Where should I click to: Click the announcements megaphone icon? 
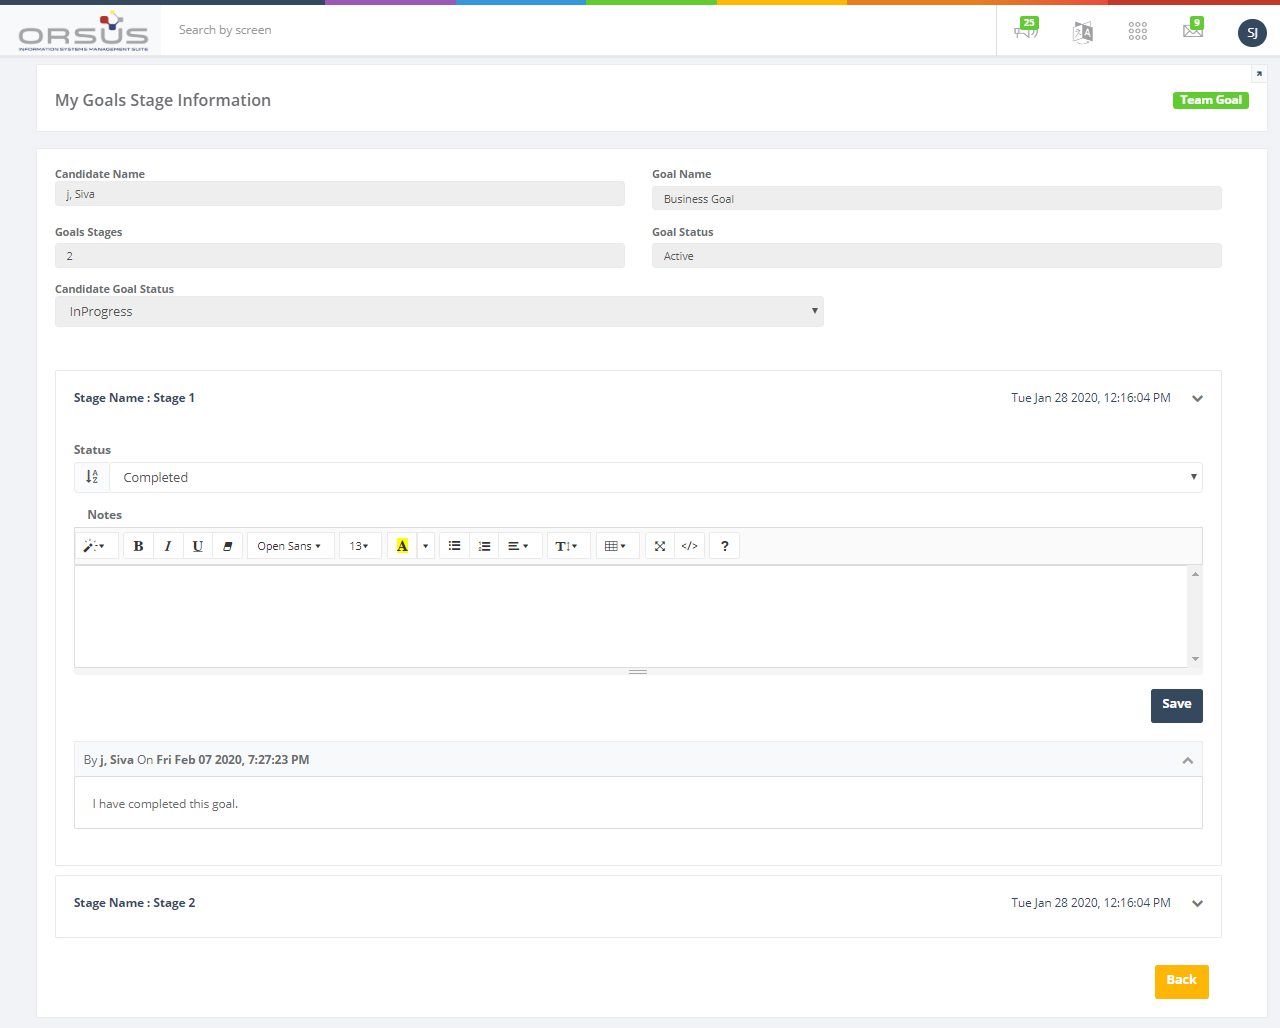point(1026,31)
